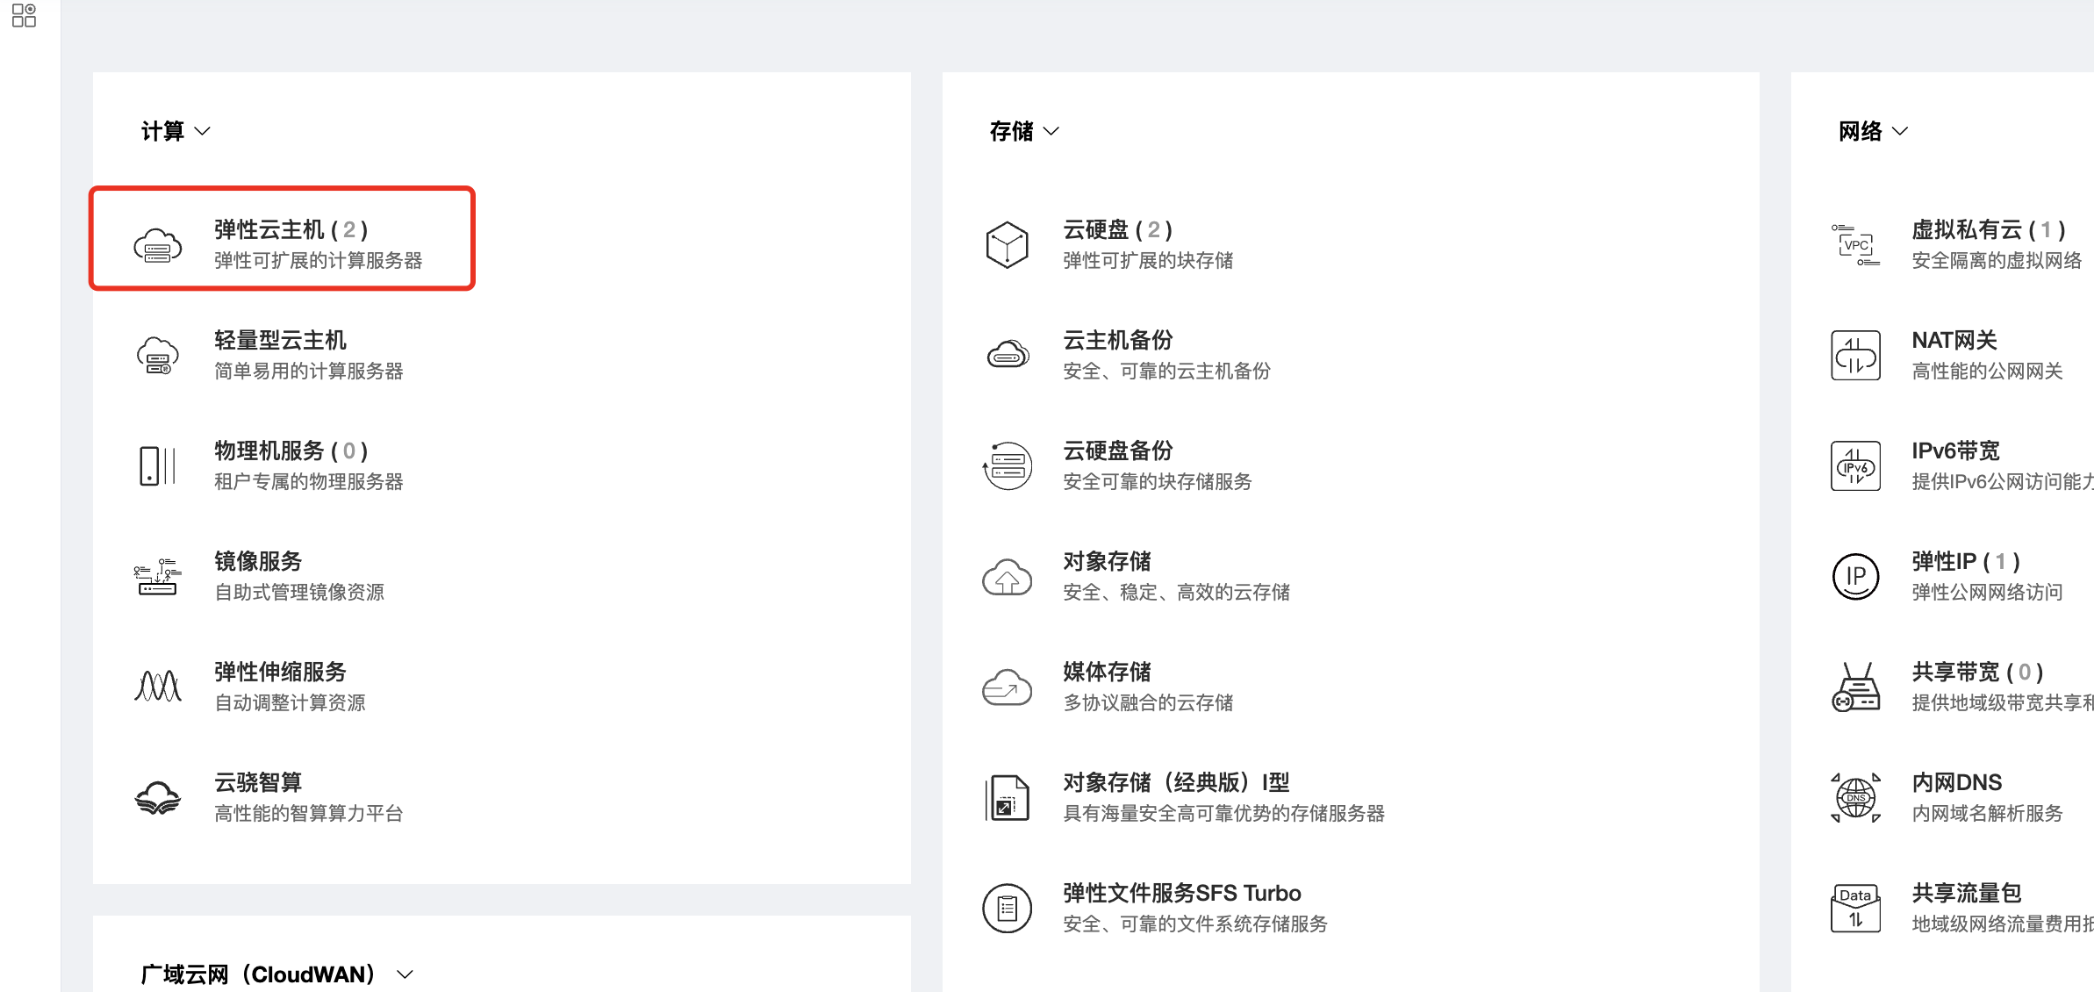This screenshot has height=992, width=2094.
Task: Click the 轻量型云主机 icon
Action: (x=158, y=355)
